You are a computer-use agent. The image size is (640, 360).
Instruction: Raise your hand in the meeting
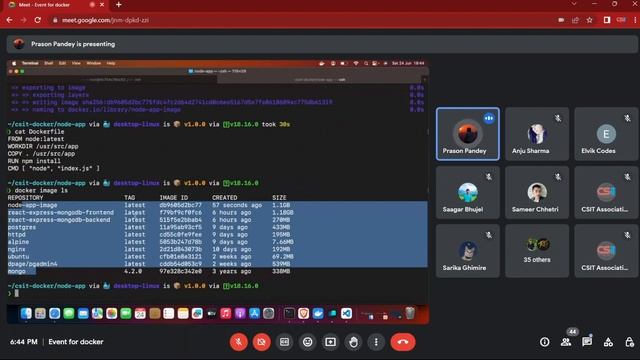[353, 342]
